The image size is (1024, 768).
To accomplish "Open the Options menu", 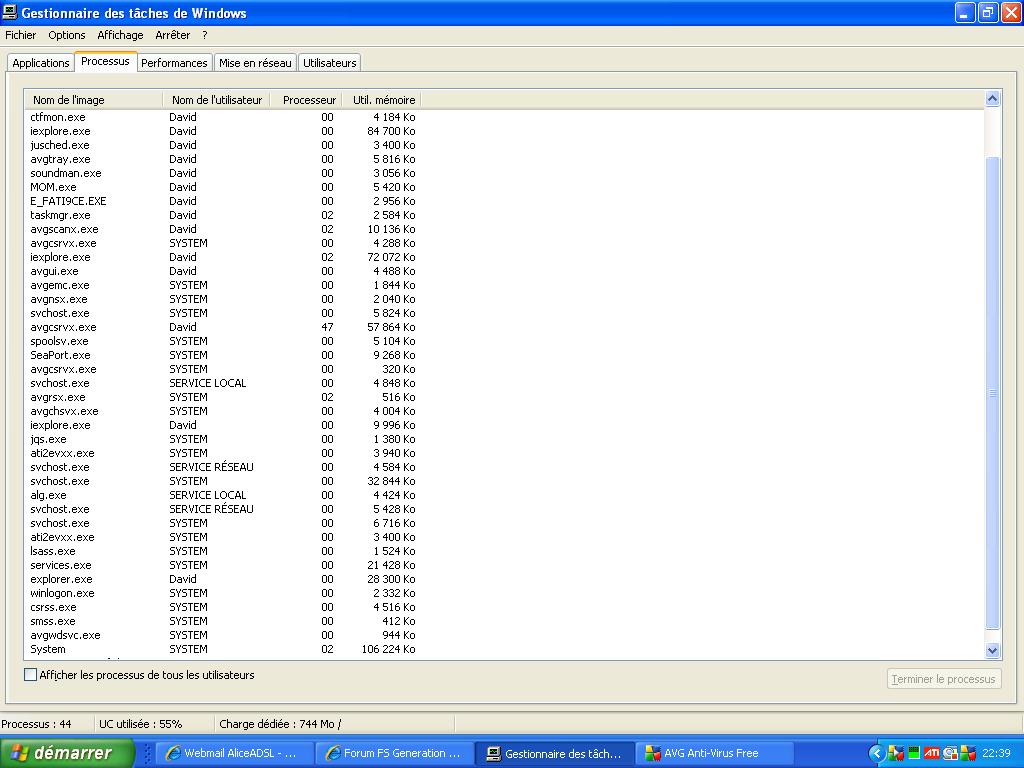I will click(67, 35).
